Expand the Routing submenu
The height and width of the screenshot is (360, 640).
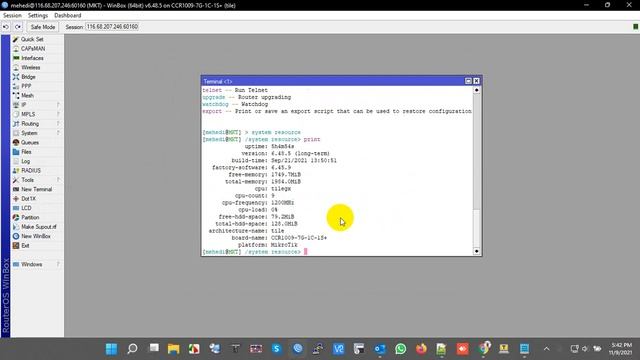click(37, 124)
